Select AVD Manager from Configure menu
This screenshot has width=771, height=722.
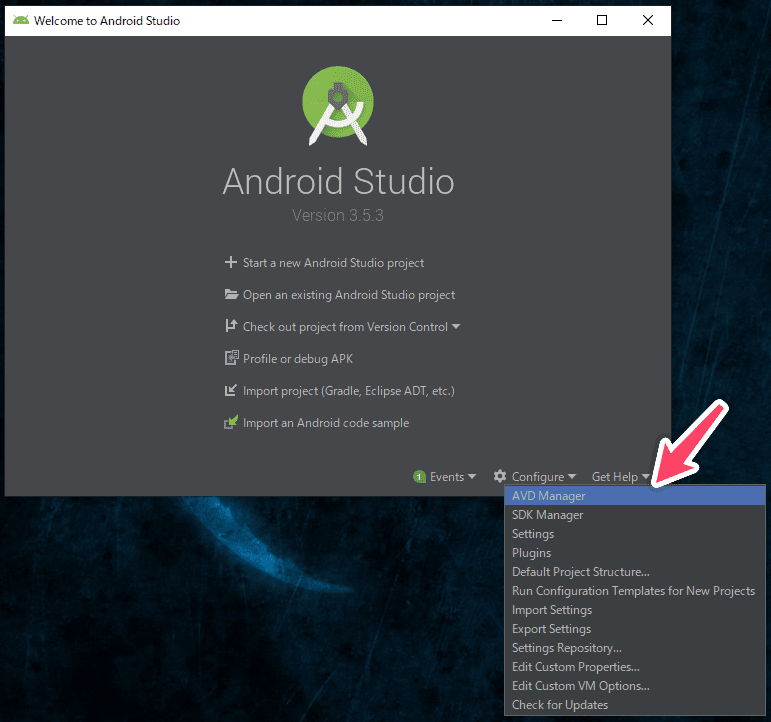click(635, 495)
